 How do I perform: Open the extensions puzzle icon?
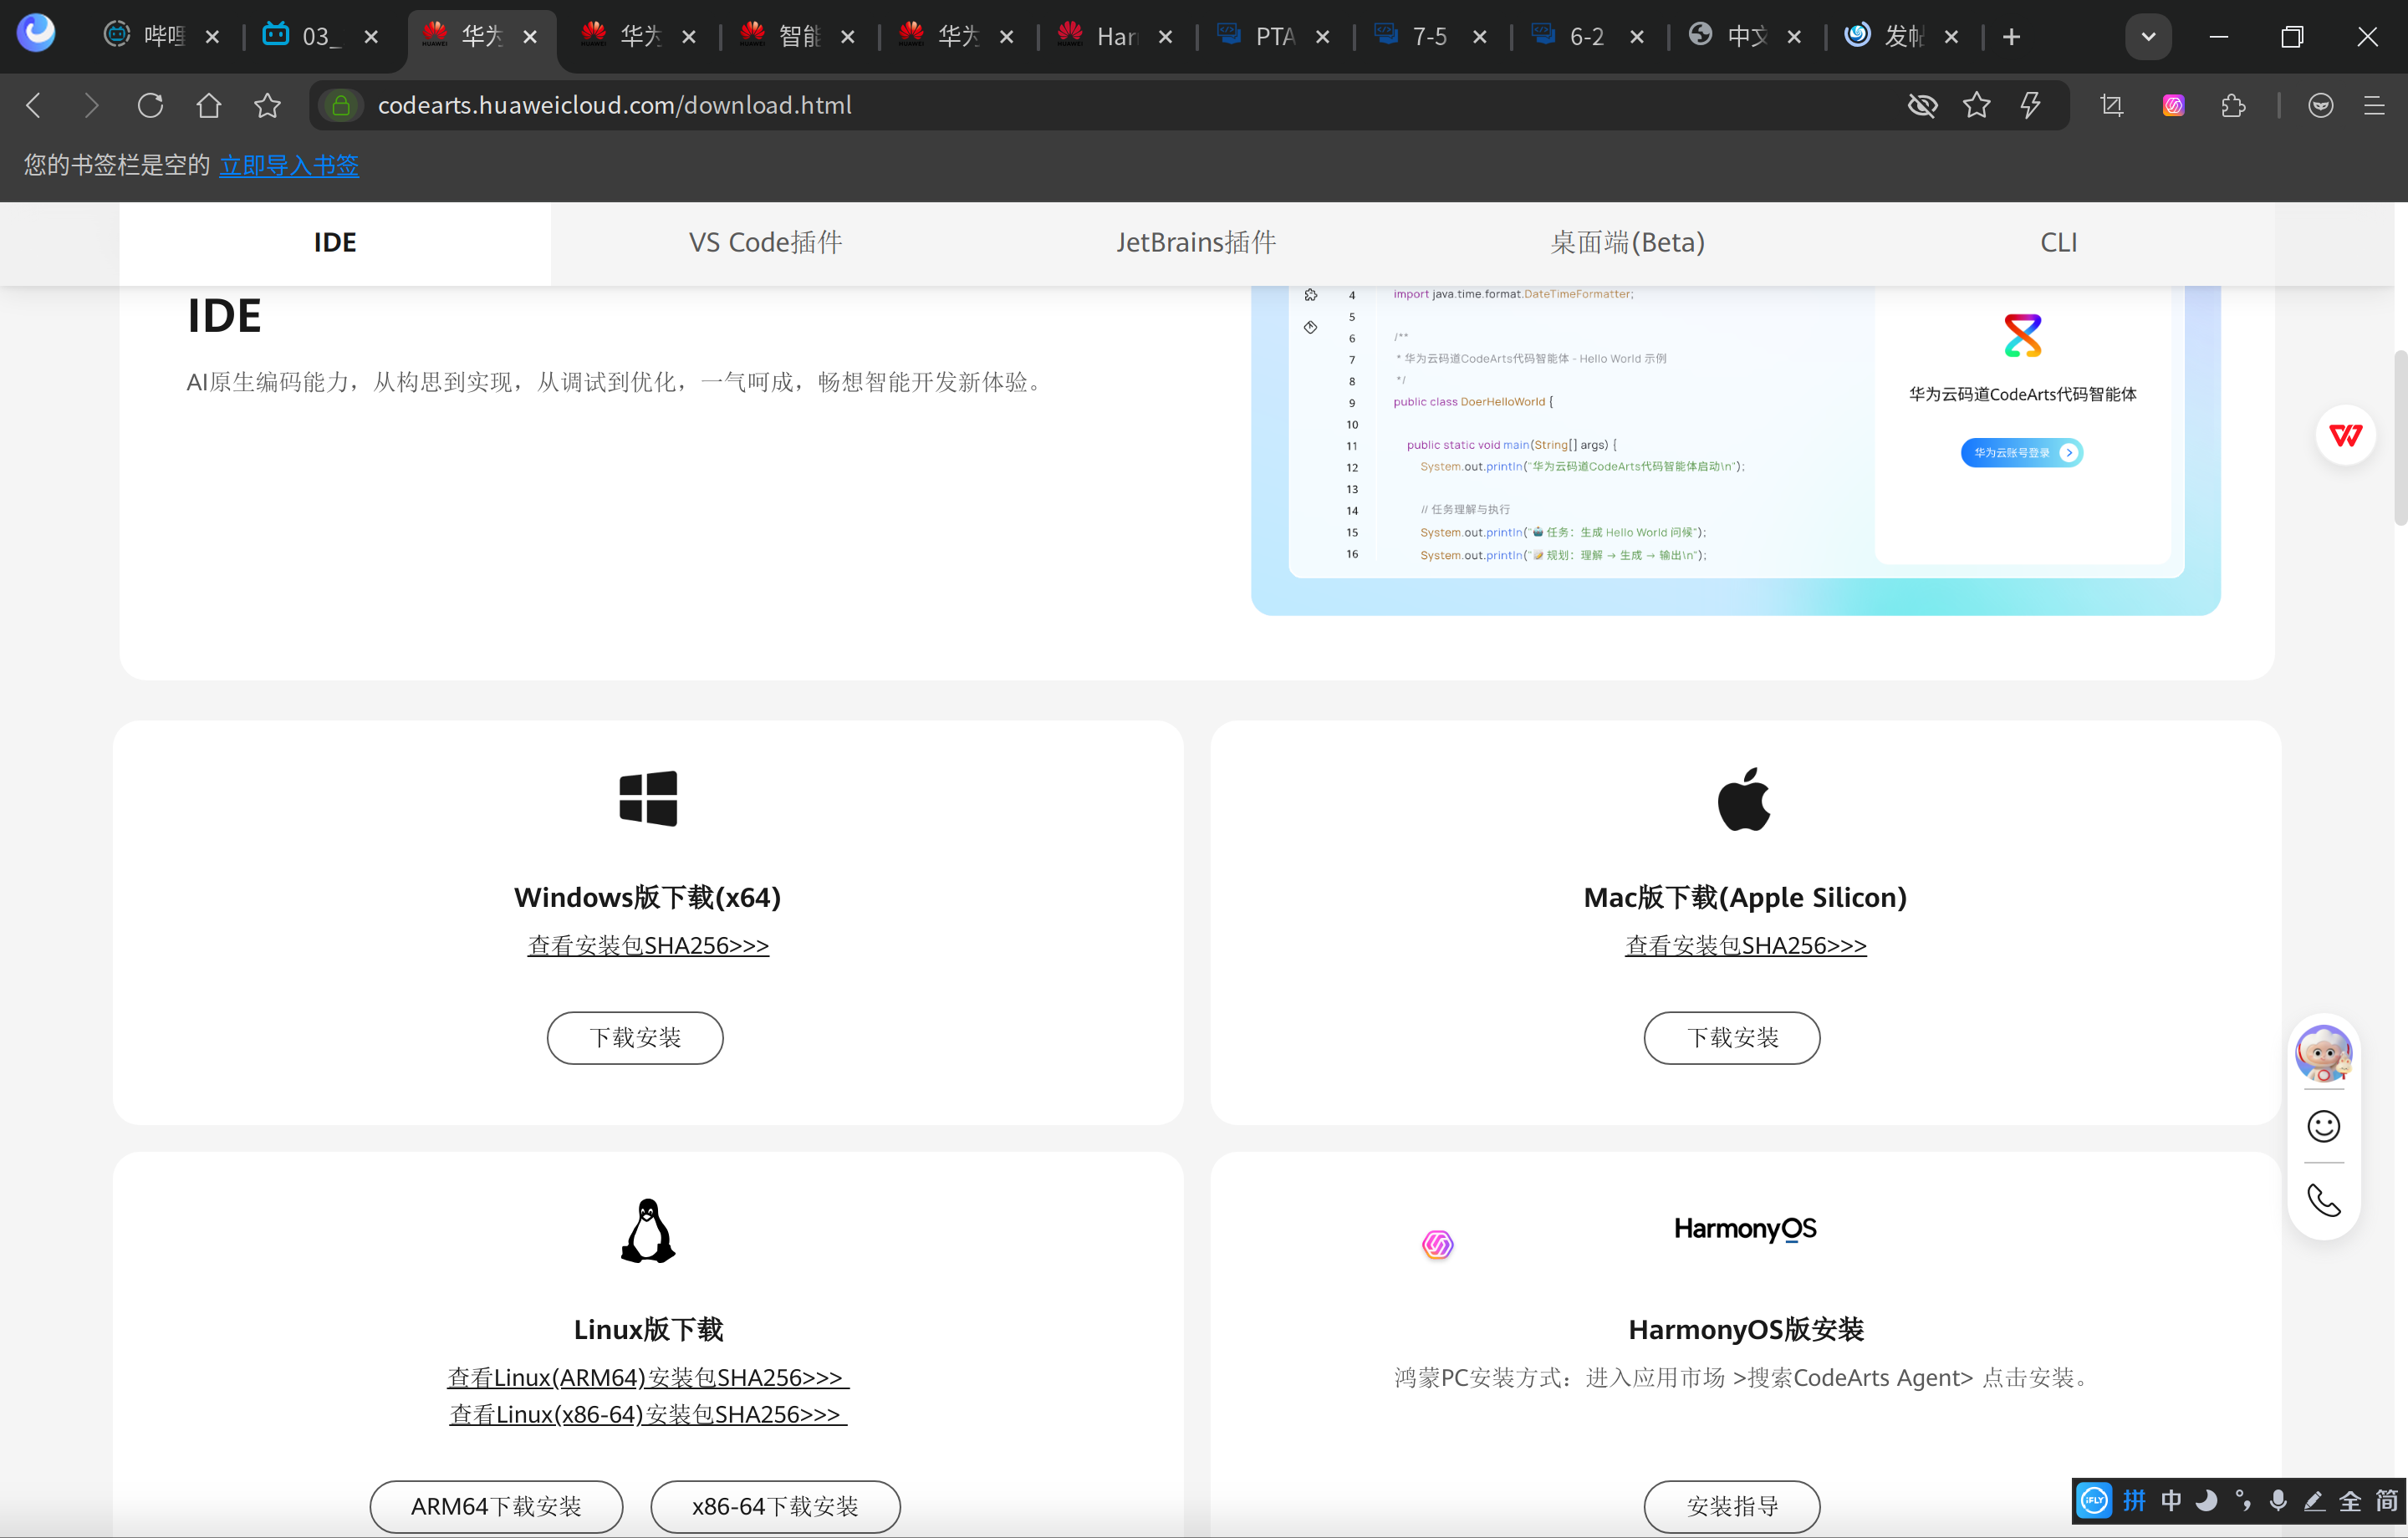pos(2233,105)
